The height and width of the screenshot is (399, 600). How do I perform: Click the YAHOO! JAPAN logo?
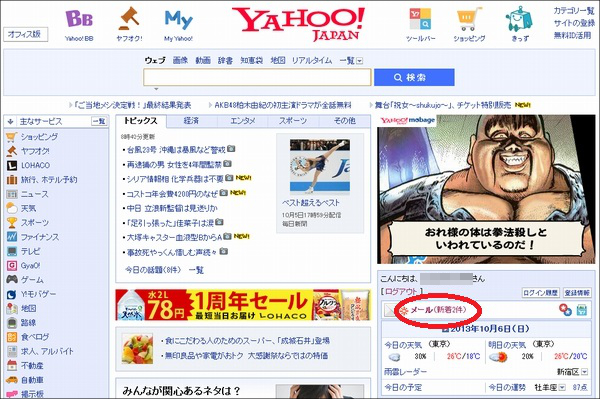[299, 24]
